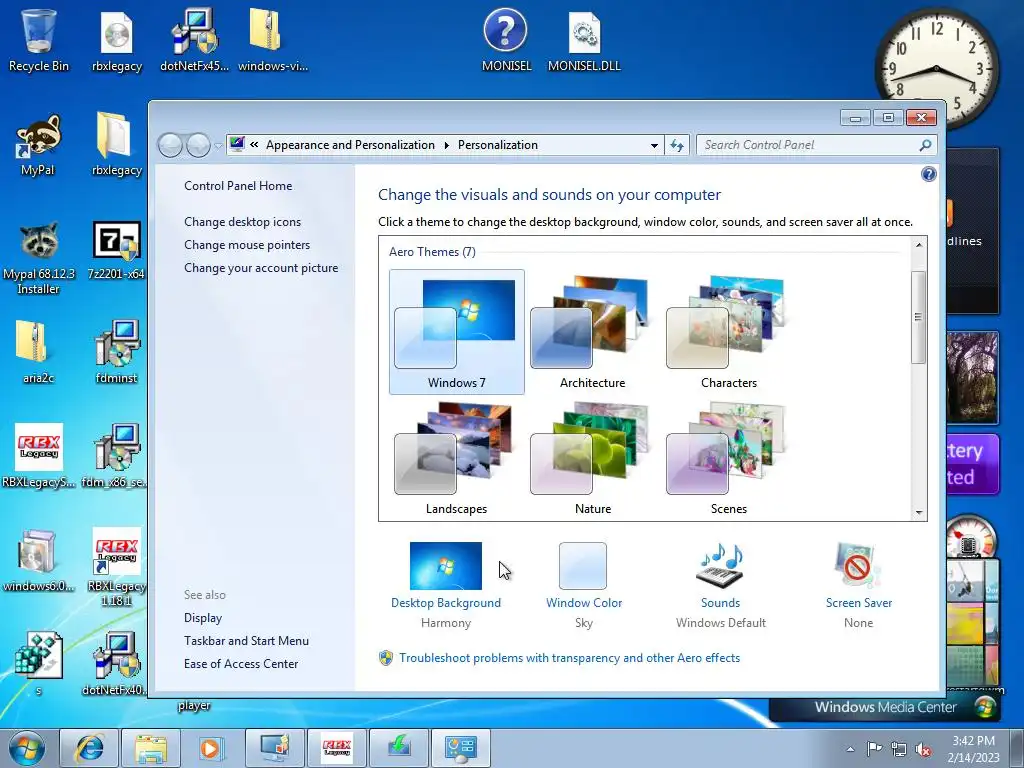Open Desktop Background settings
The height and width of the screenshot is (768, 1024).
click(x=446, y=584)
